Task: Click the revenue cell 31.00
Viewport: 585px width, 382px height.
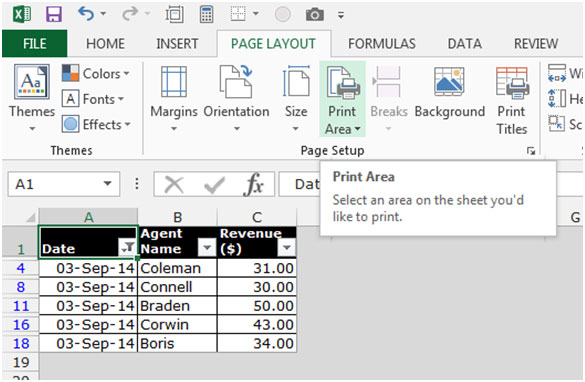Action: (x=257, y=268)
